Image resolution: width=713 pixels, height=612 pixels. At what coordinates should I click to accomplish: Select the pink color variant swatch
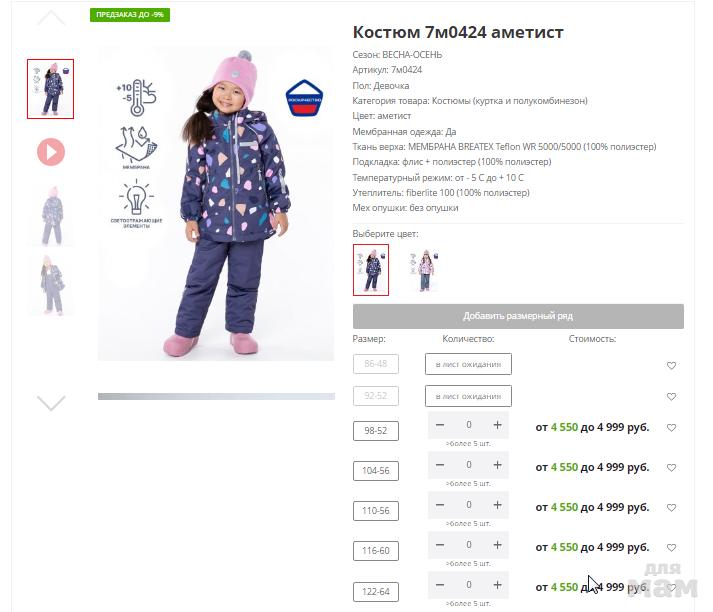424,270
